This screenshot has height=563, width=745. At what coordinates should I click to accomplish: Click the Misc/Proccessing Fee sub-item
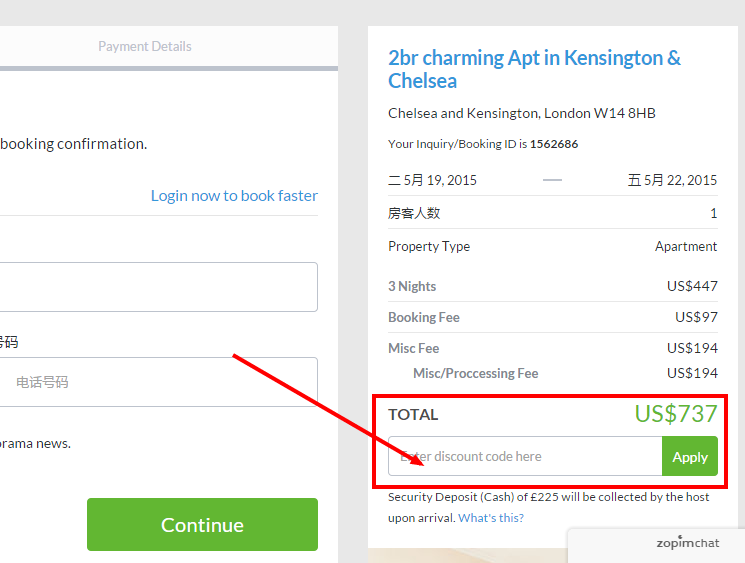(476, 373)
